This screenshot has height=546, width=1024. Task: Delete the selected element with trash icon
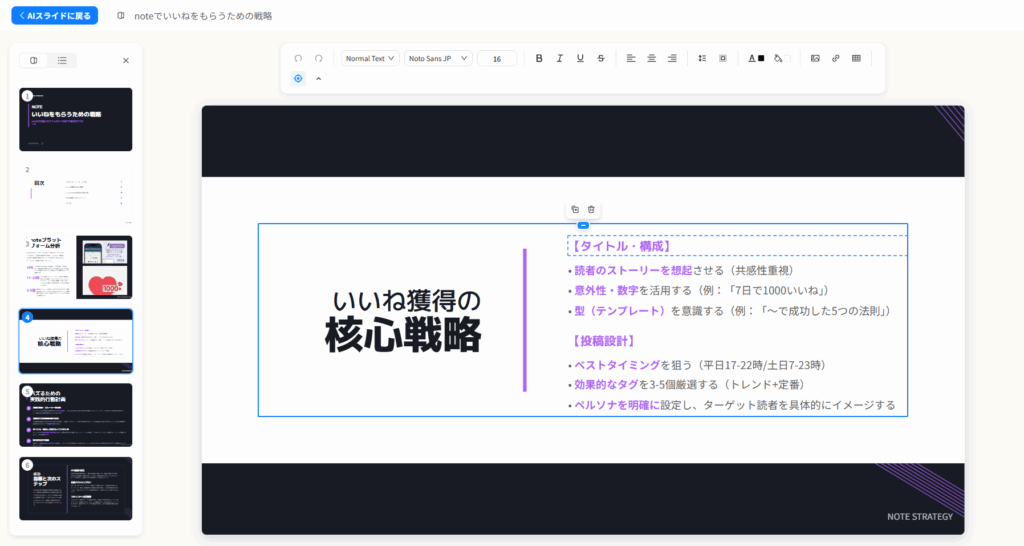591,209
